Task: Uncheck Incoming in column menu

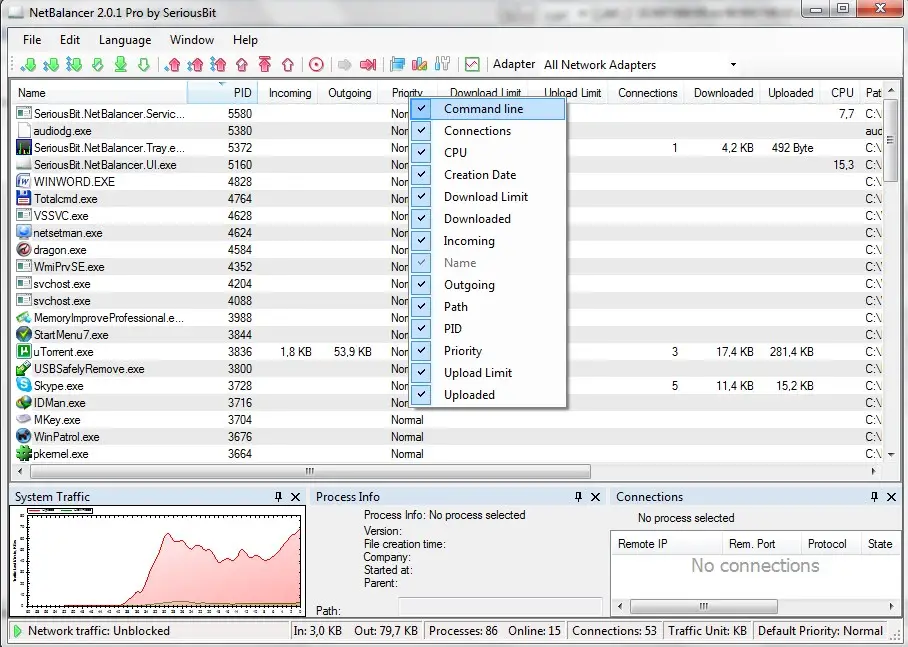Action: click(x=488, y=241)
